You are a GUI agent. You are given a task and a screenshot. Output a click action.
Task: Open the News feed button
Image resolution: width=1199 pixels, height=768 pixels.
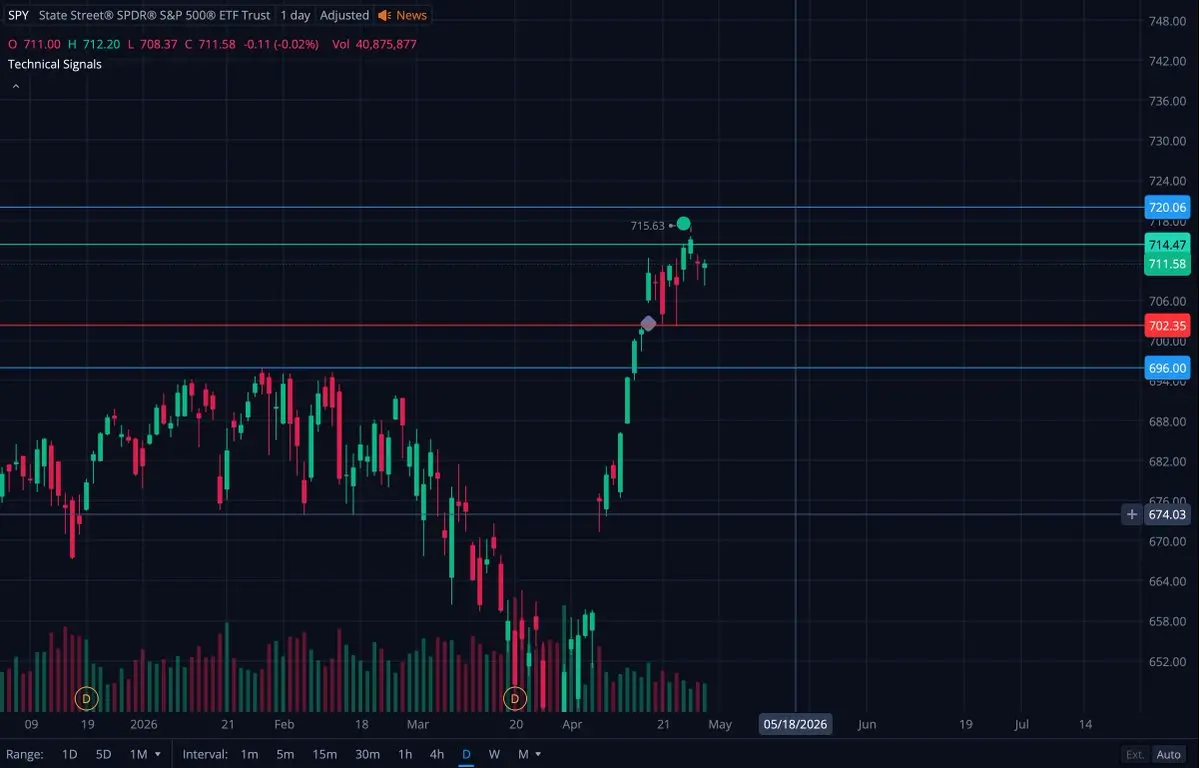coord(402,15)
